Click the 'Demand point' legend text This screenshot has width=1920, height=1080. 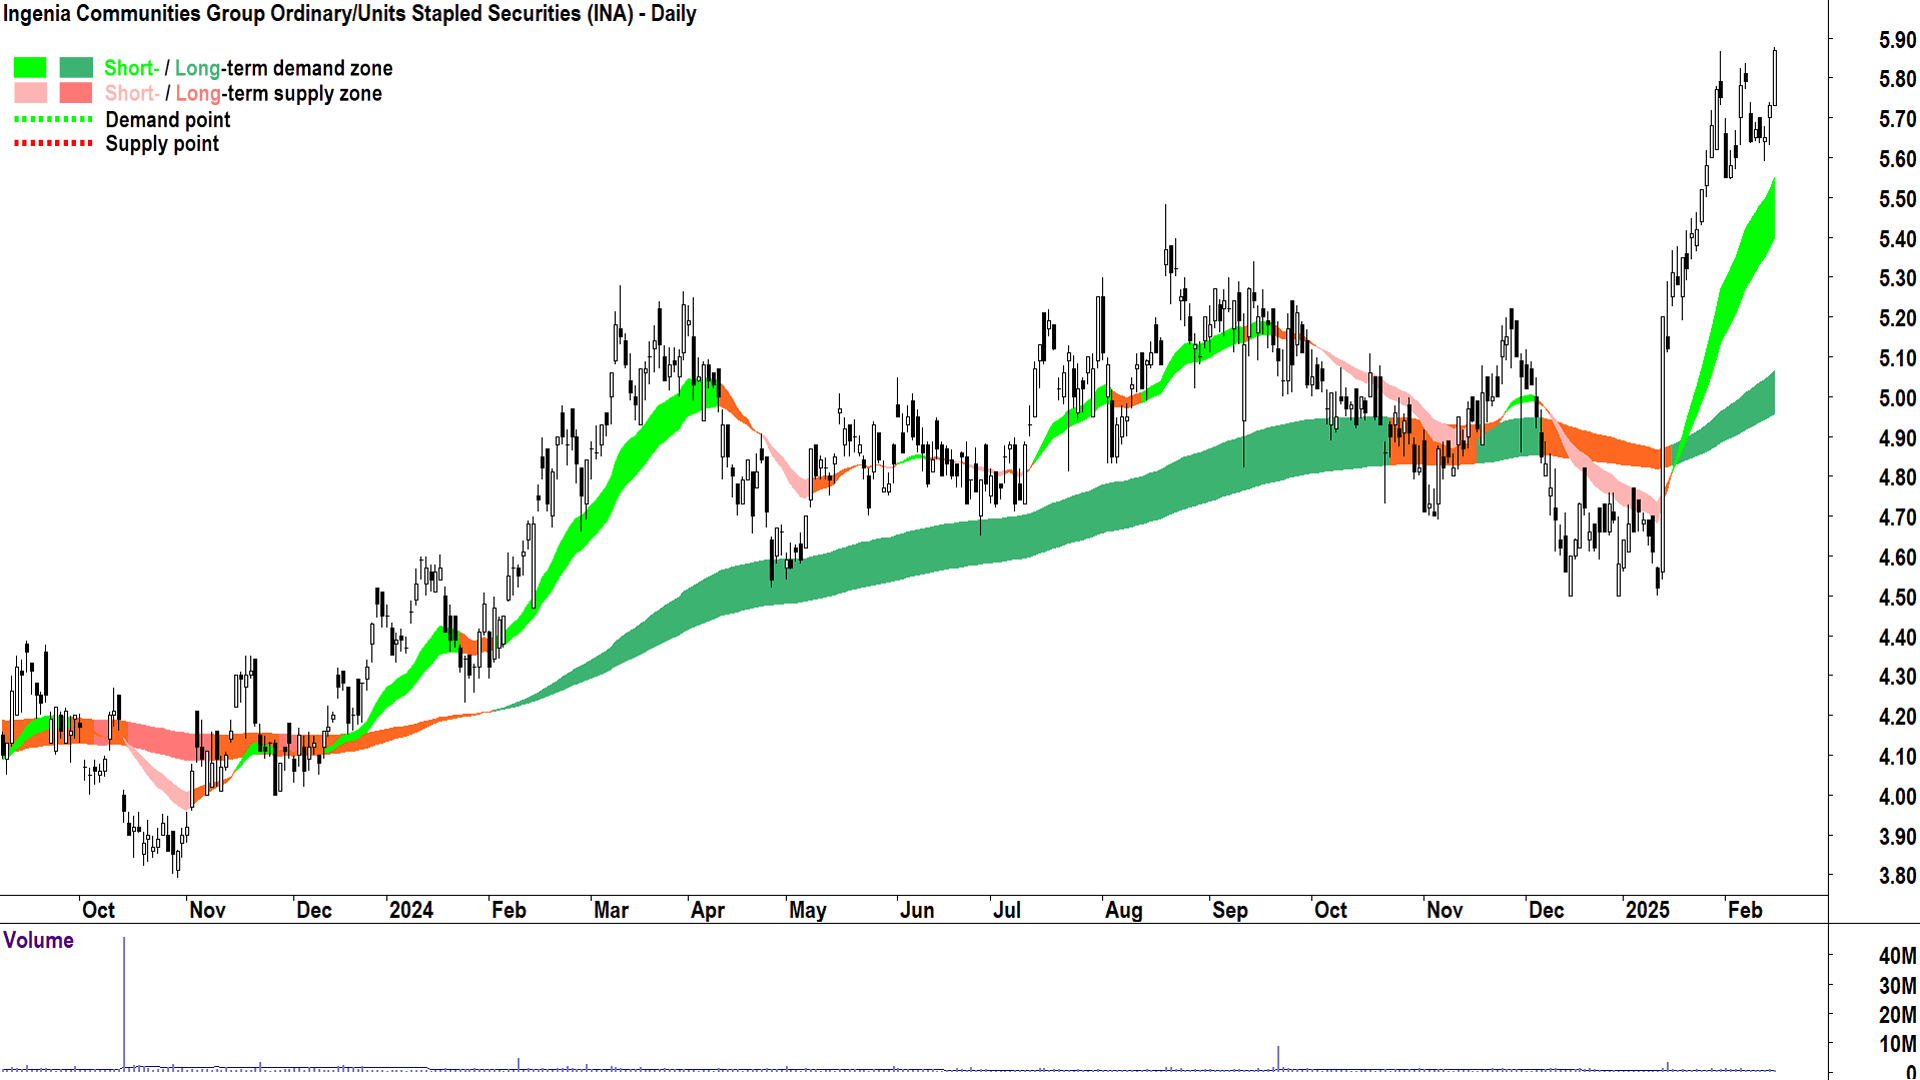pyautogui.click(x=167, y=120)
